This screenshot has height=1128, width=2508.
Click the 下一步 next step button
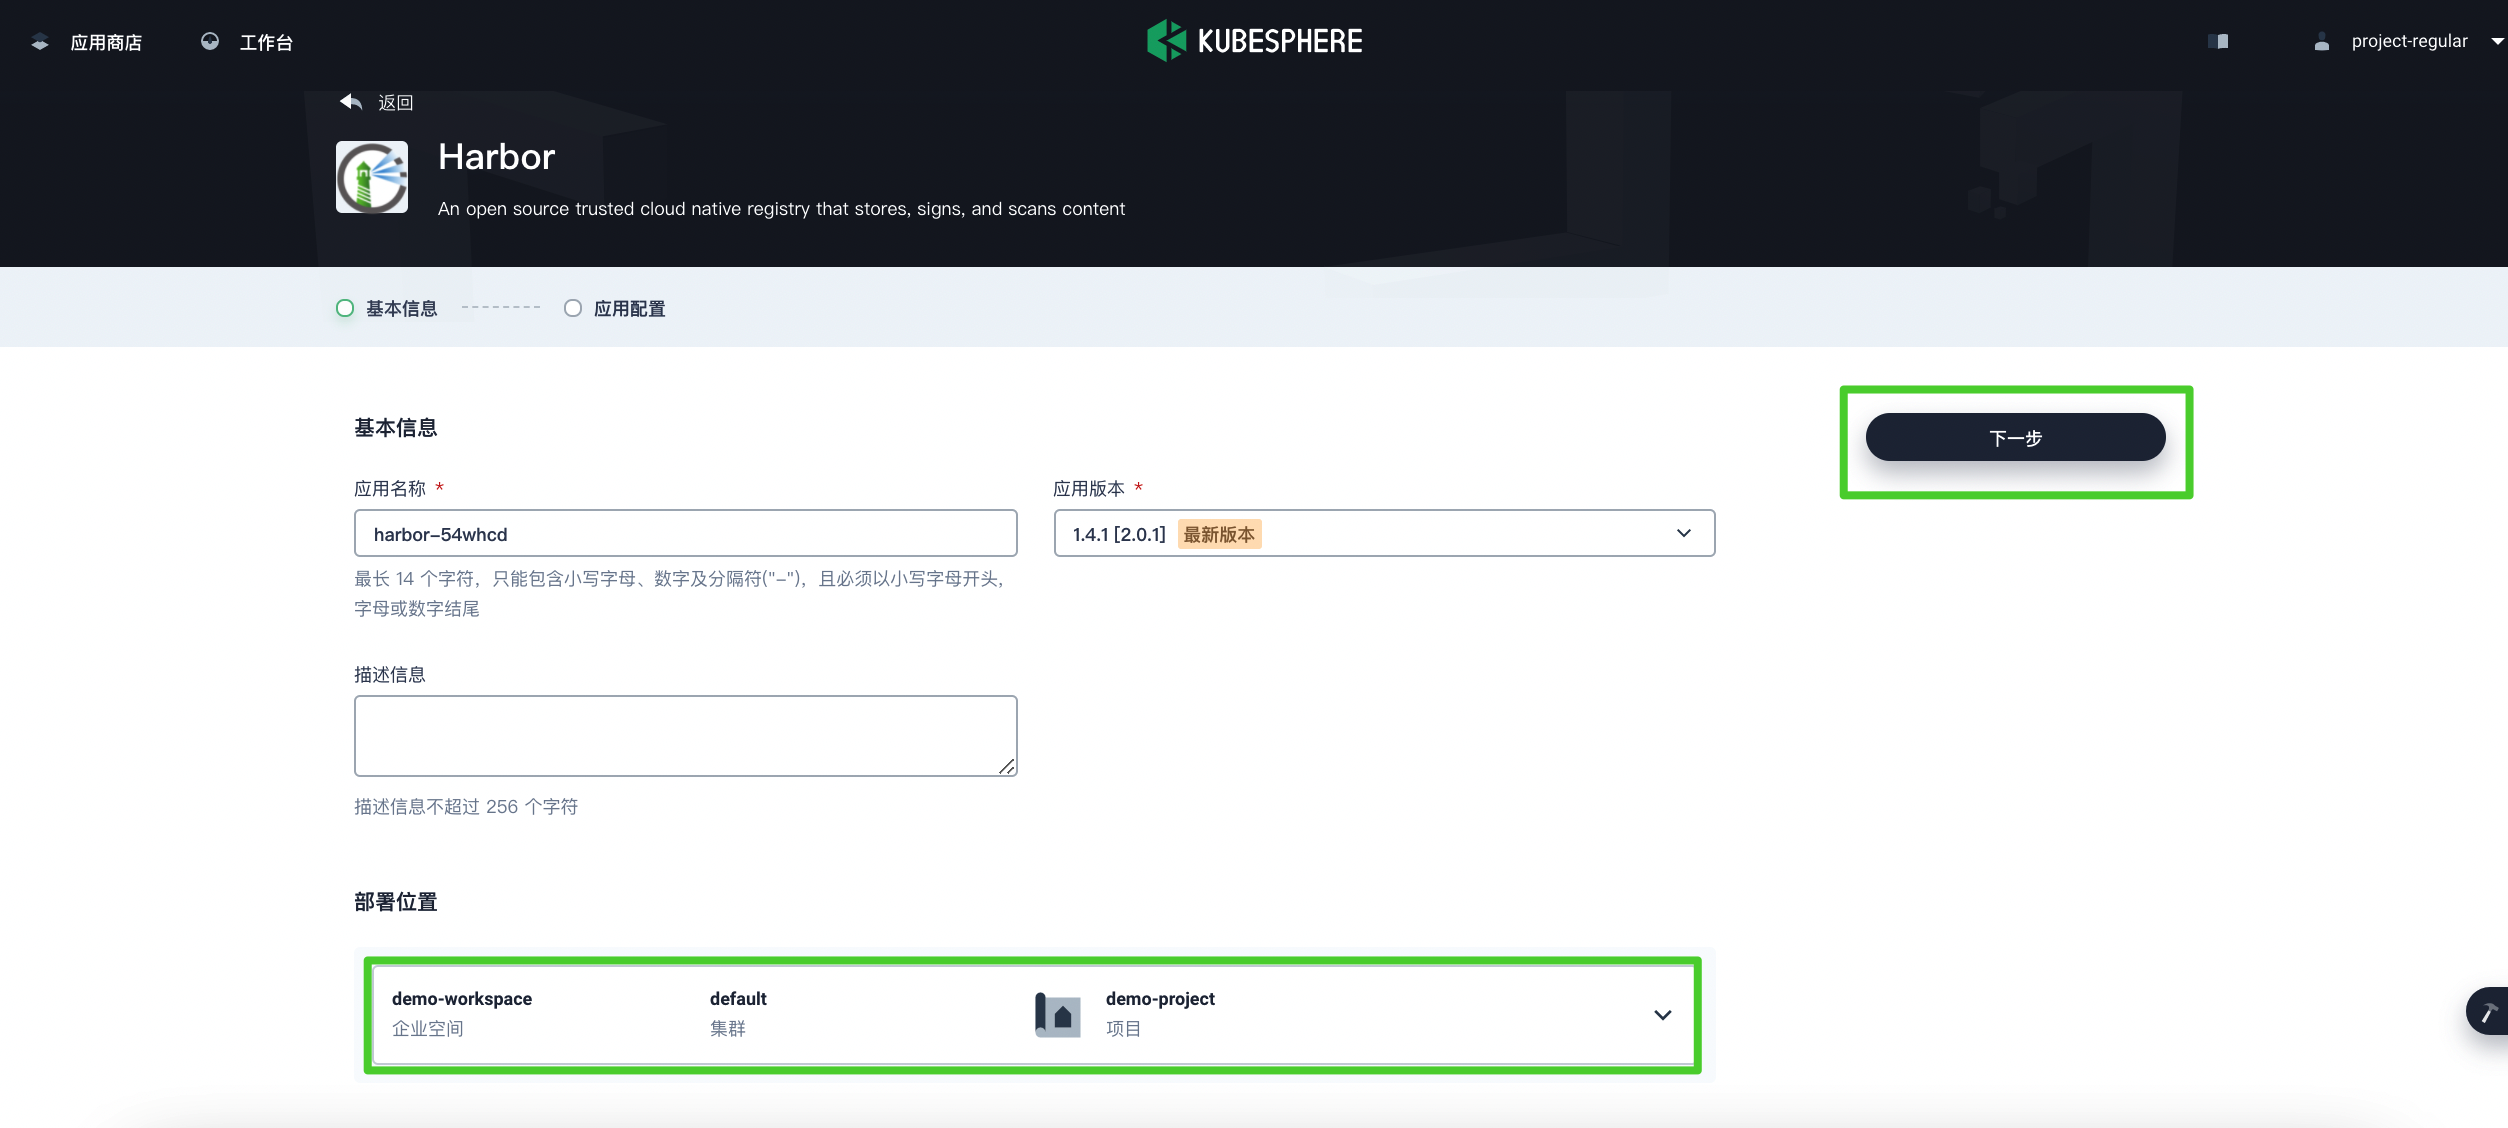pos(2015,437)
